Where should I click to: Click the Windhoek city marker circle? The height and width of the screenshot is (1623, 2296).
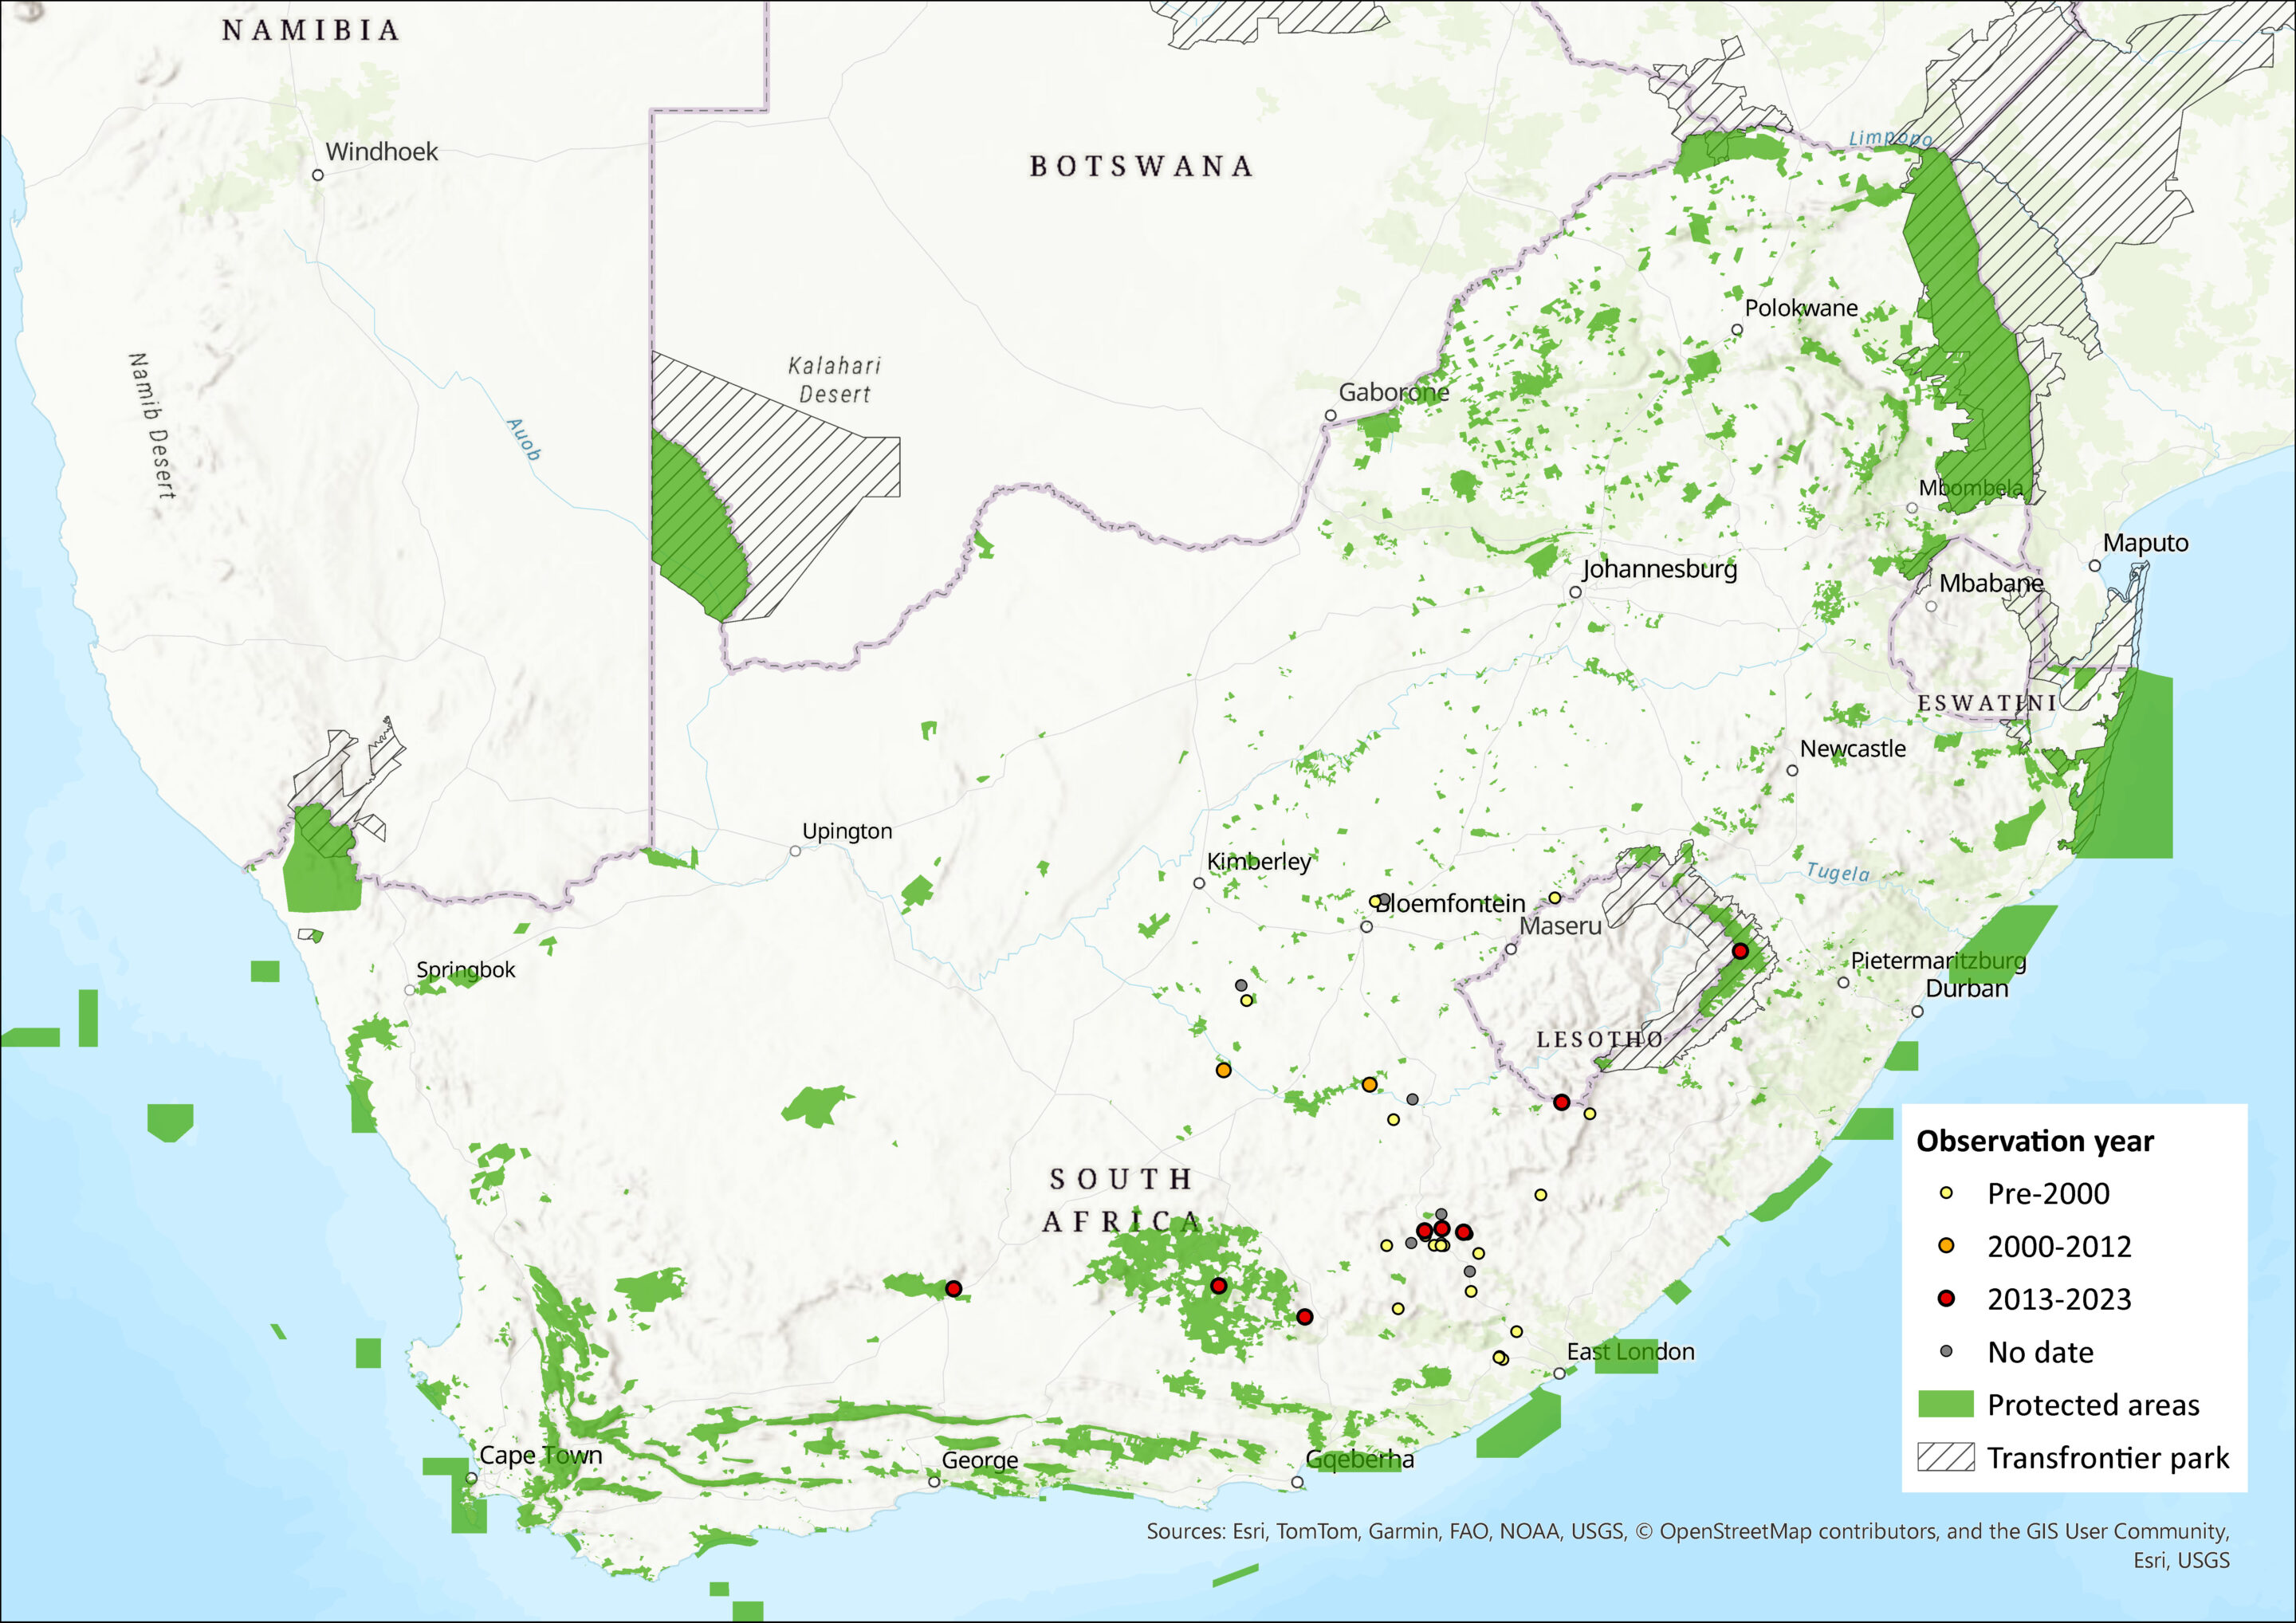(318, 175)
